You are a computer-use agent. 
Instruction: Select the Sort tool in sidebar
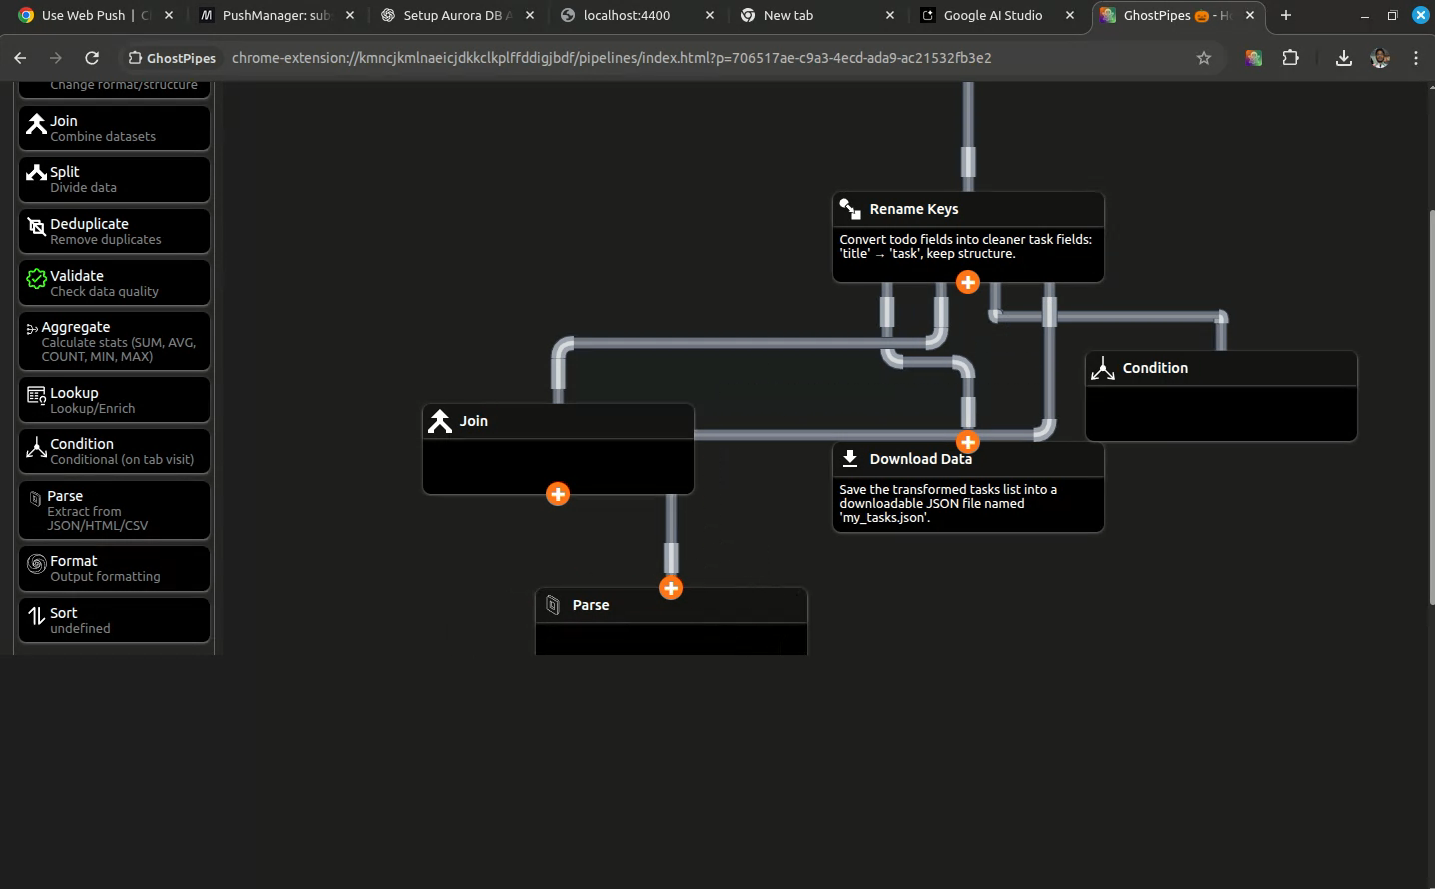click(x=114, y=620)
